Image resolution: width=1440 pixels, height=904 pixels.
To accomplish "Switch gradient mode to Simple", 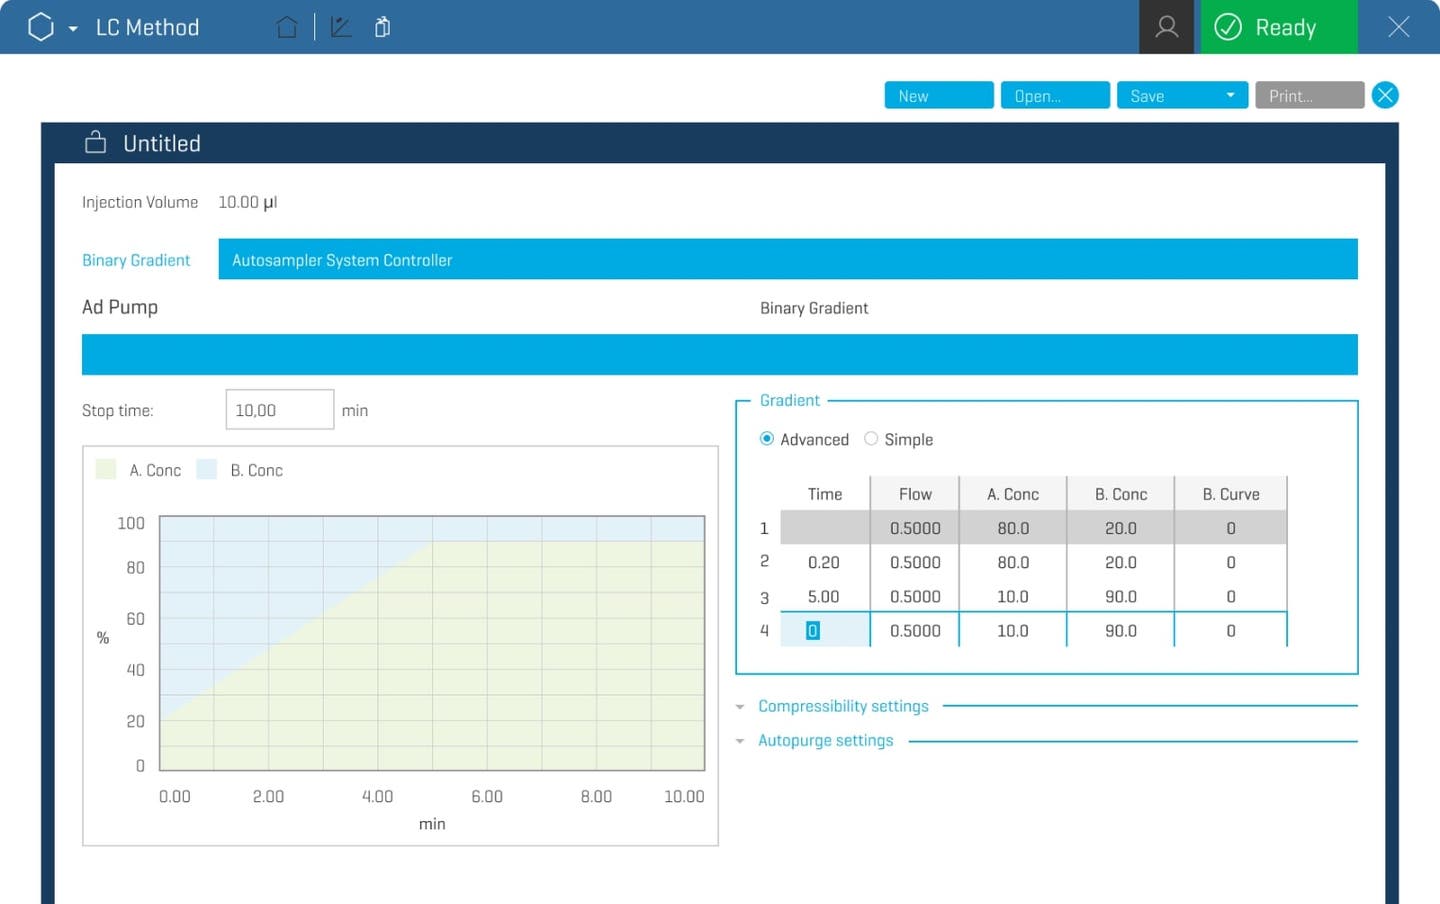I will (x=871, y=438).
